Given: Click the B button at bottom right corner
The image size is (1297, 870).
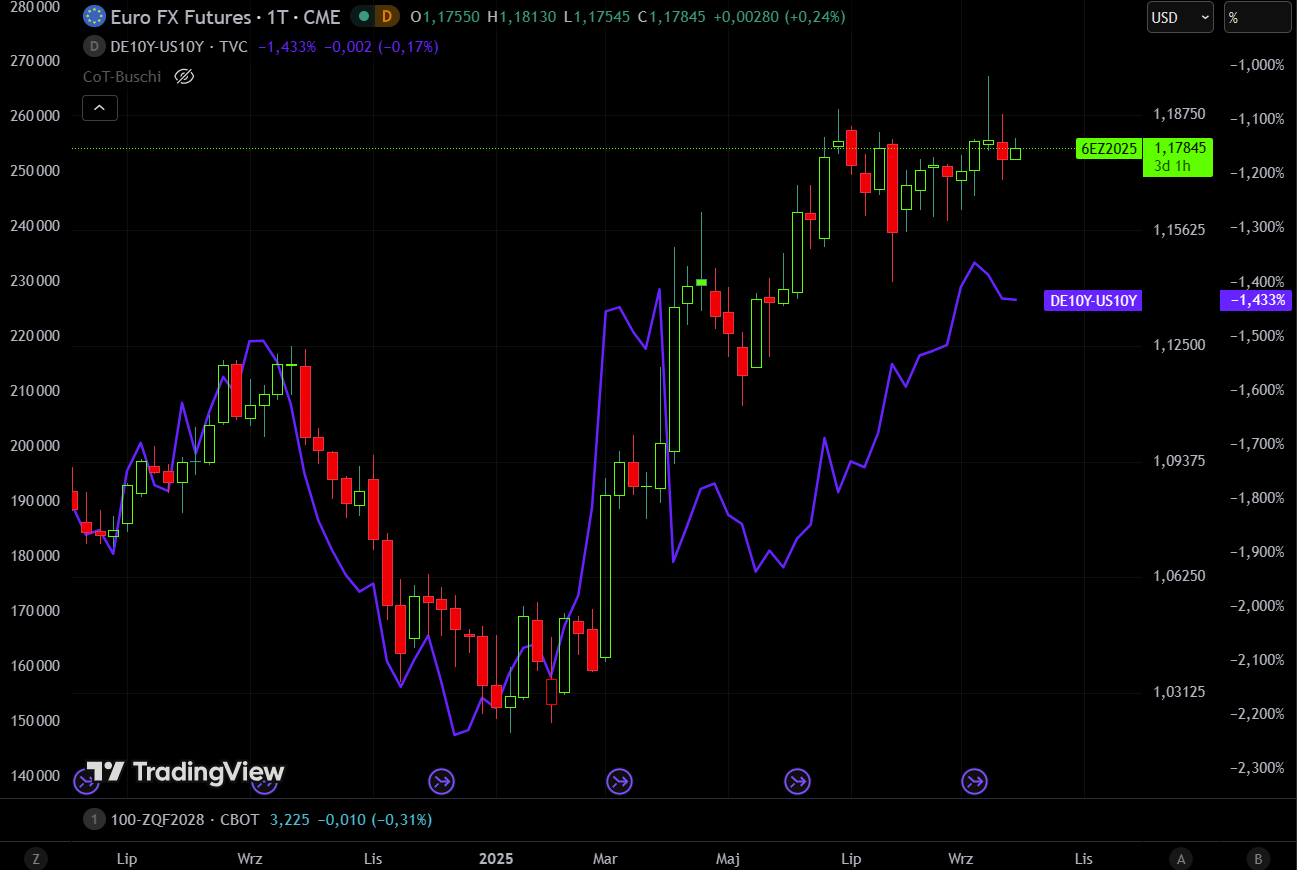Looking at the screenshot, I should (x=1259, y=858).
